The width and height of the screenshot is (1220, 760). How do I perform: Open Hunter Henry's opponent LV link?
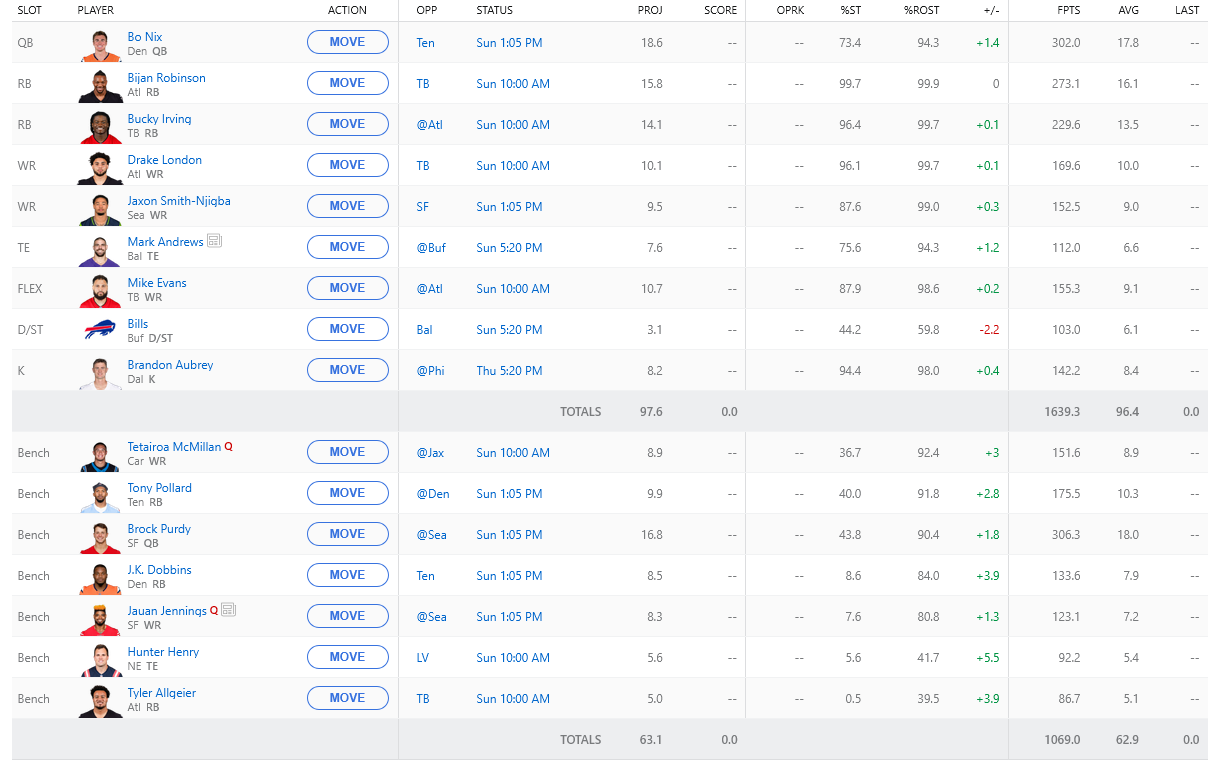(424, 658)
